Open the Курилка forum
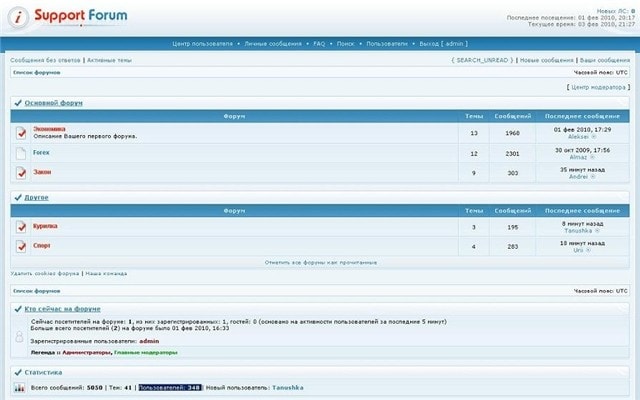 tap(45, 226)
